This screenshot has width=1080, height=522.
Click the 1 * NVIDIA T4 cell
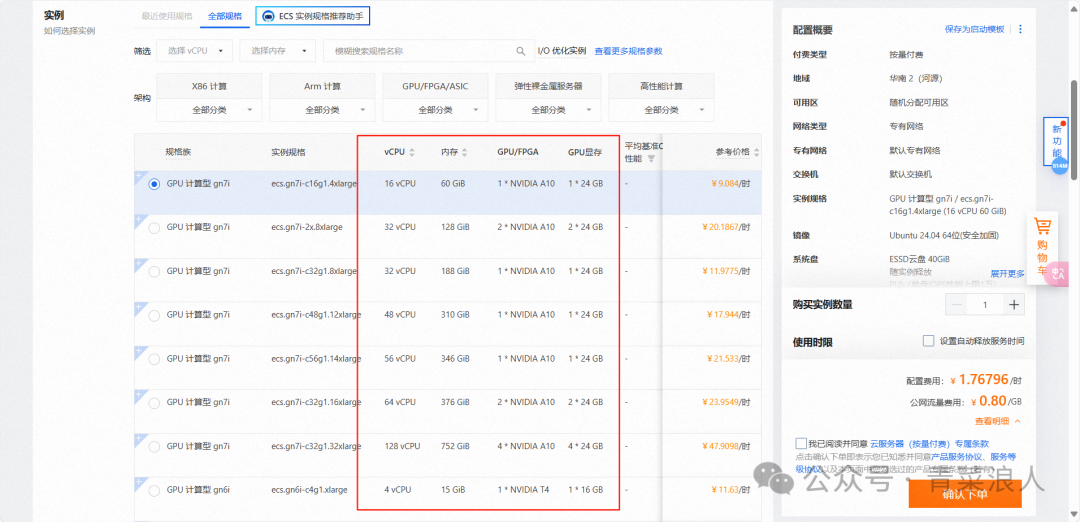pos(523,490)
